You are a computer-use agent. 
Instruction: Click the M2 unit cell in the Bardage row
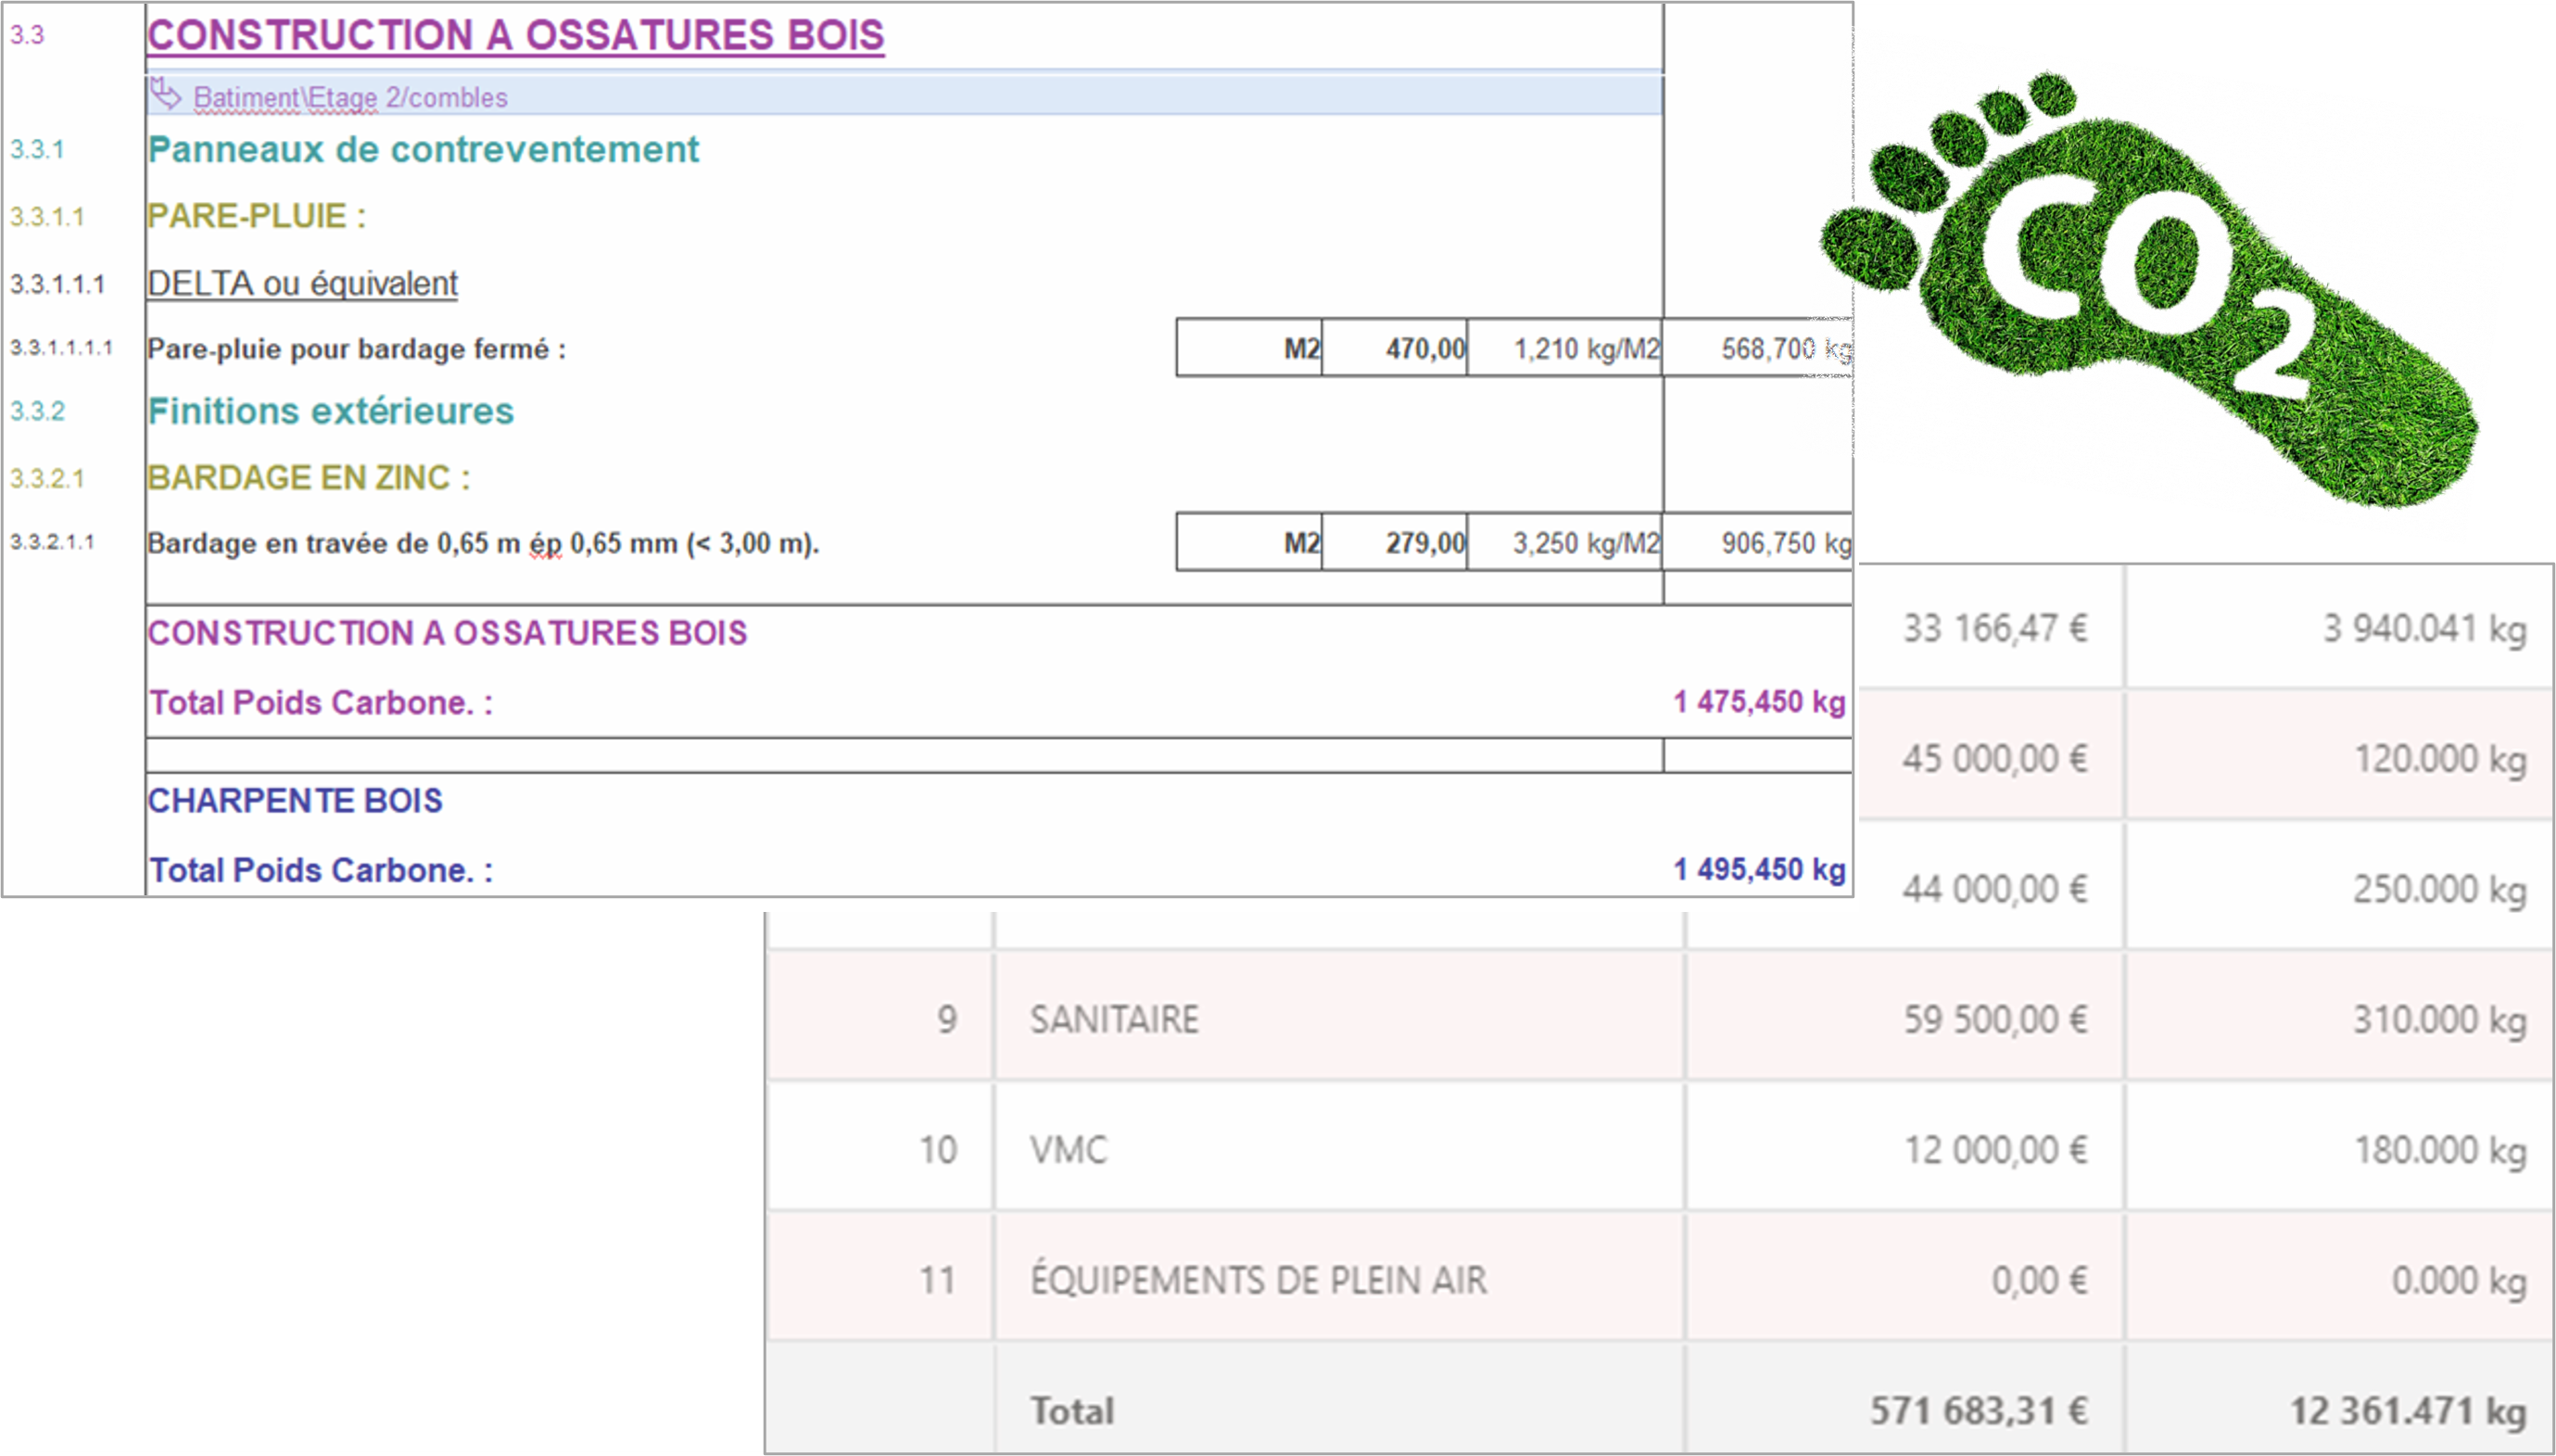tap(1249, 542)
